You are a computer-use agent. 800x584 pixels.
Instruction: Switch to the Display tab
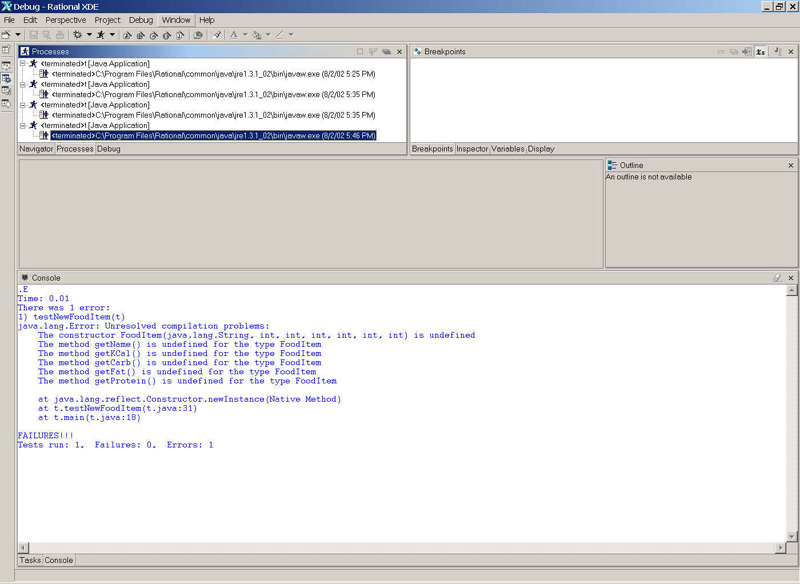click(x=541, y=149)
